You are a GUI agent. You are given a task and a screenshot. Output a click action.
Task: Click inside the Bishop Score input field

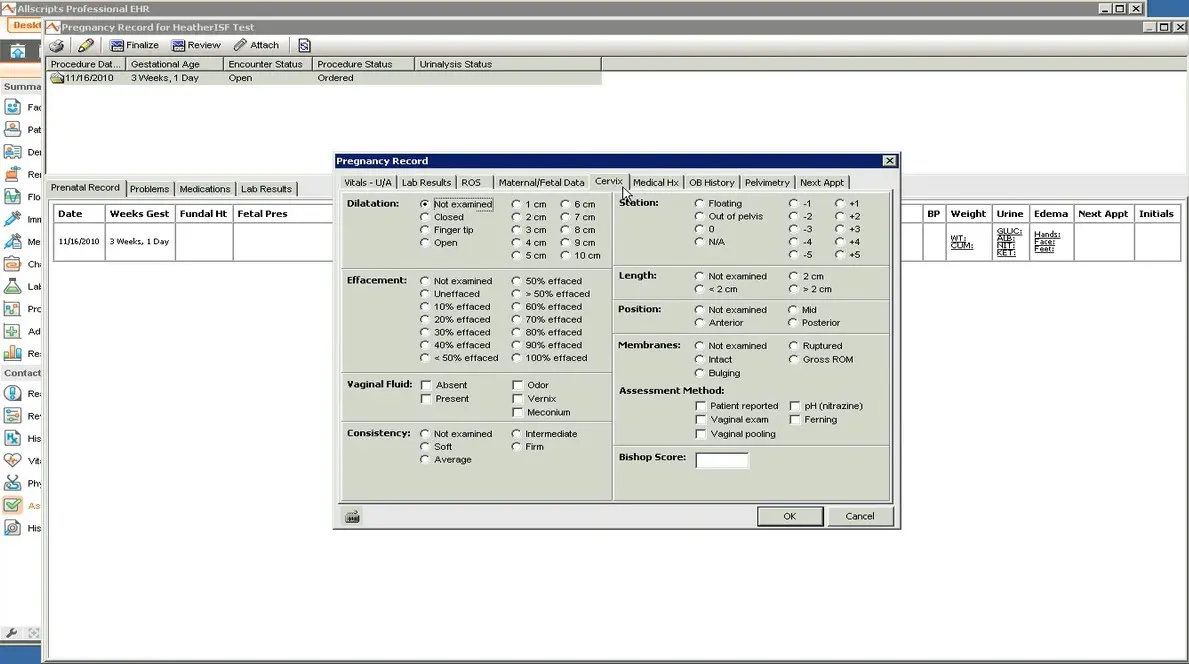coord(721,460)
